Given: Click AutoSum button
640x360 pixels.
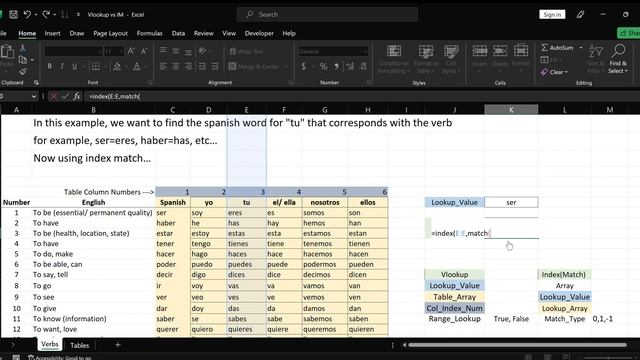Looking at the screenshot, I should click(x=557, y=48).
